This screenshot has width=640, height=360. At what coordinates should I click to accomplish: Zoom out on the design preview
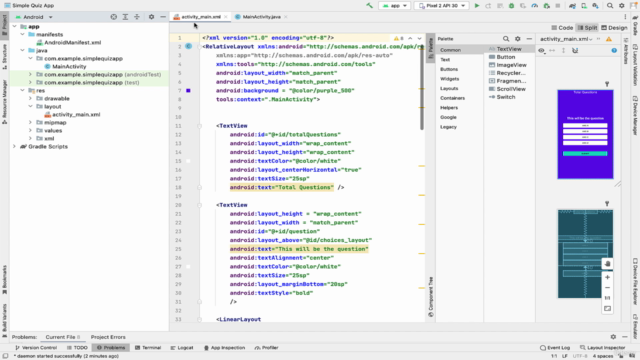click(x=607, y=287)
